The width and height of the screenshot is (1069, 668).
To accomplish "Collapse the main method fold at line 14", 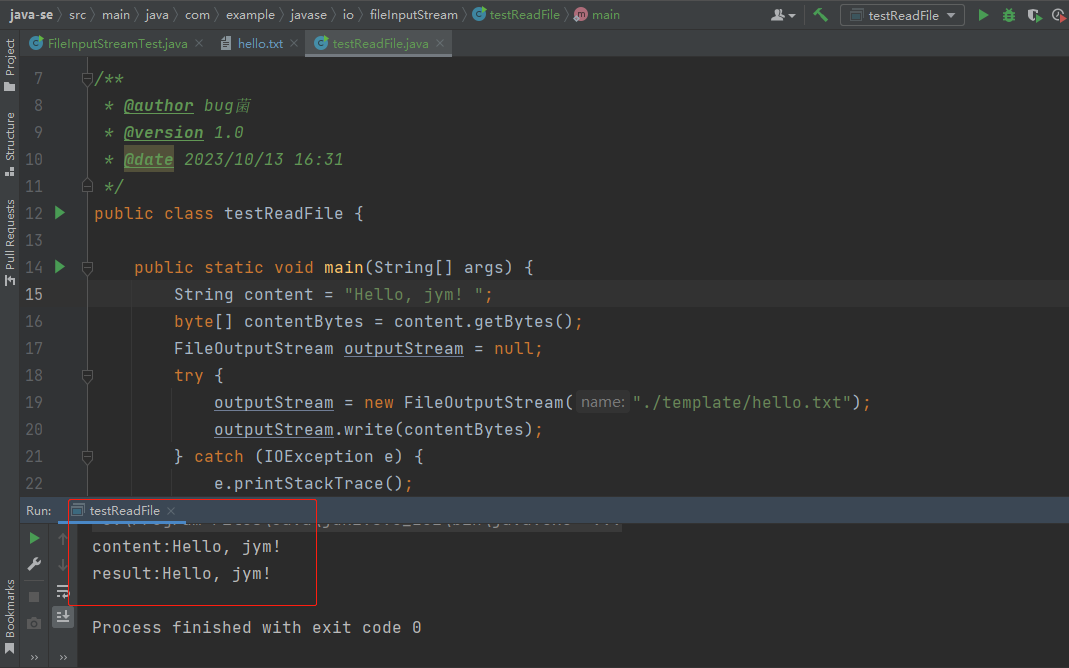I will click(87, 268).
